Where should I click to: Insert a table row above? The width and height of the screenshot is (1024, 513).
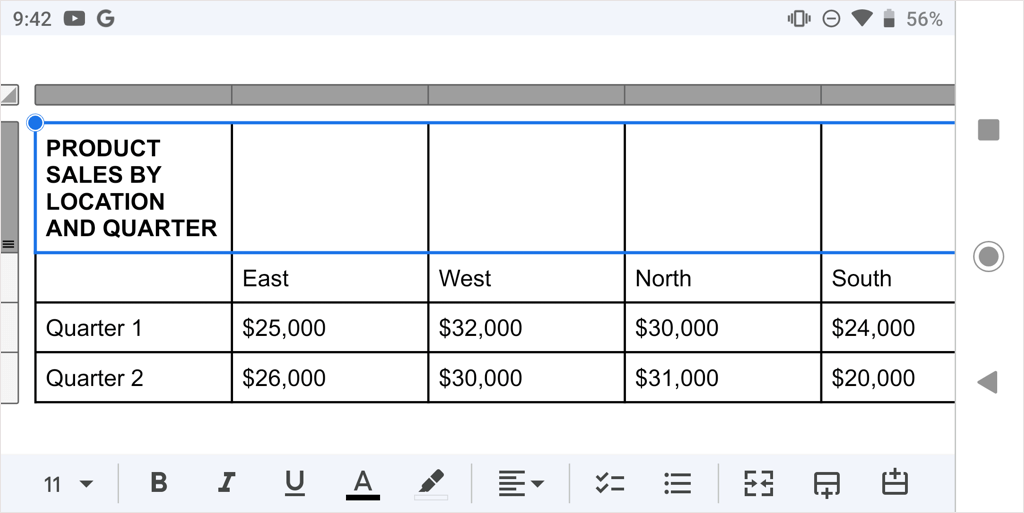(894, 484)
